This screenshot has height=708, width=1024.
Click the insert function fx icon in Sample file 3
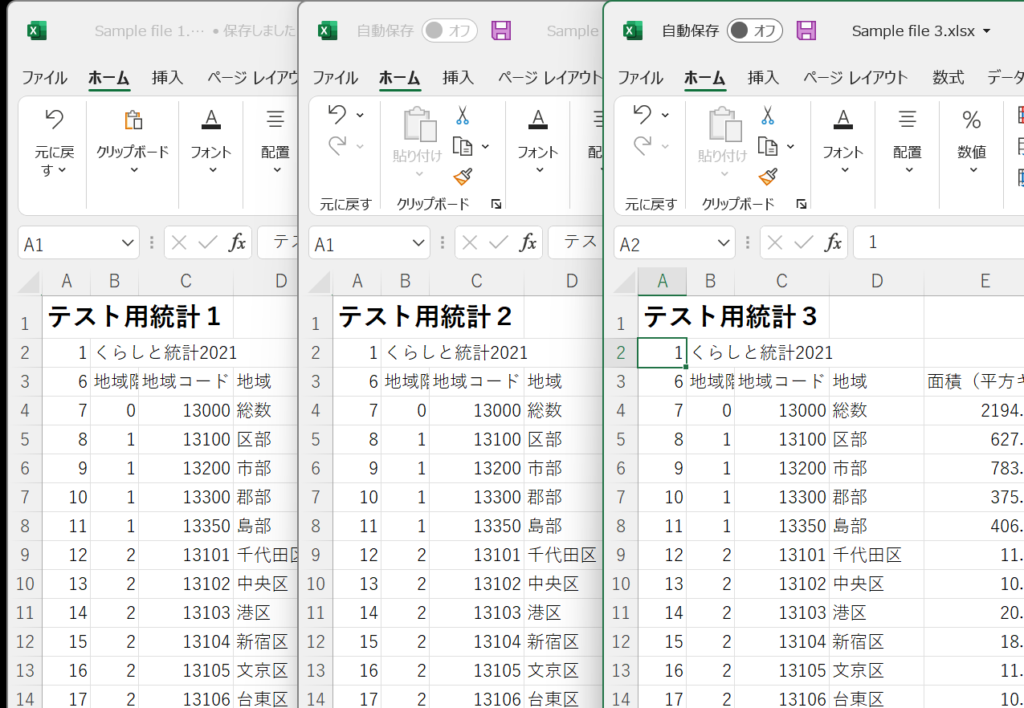tap(832, 242)
